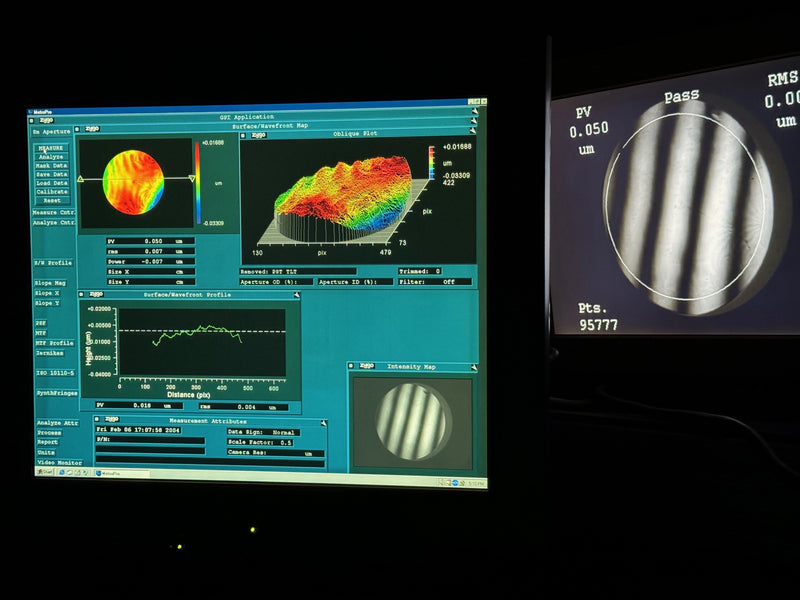Open the SynthFringes window icon
The image size is (800, 600).
coord(57,393)
